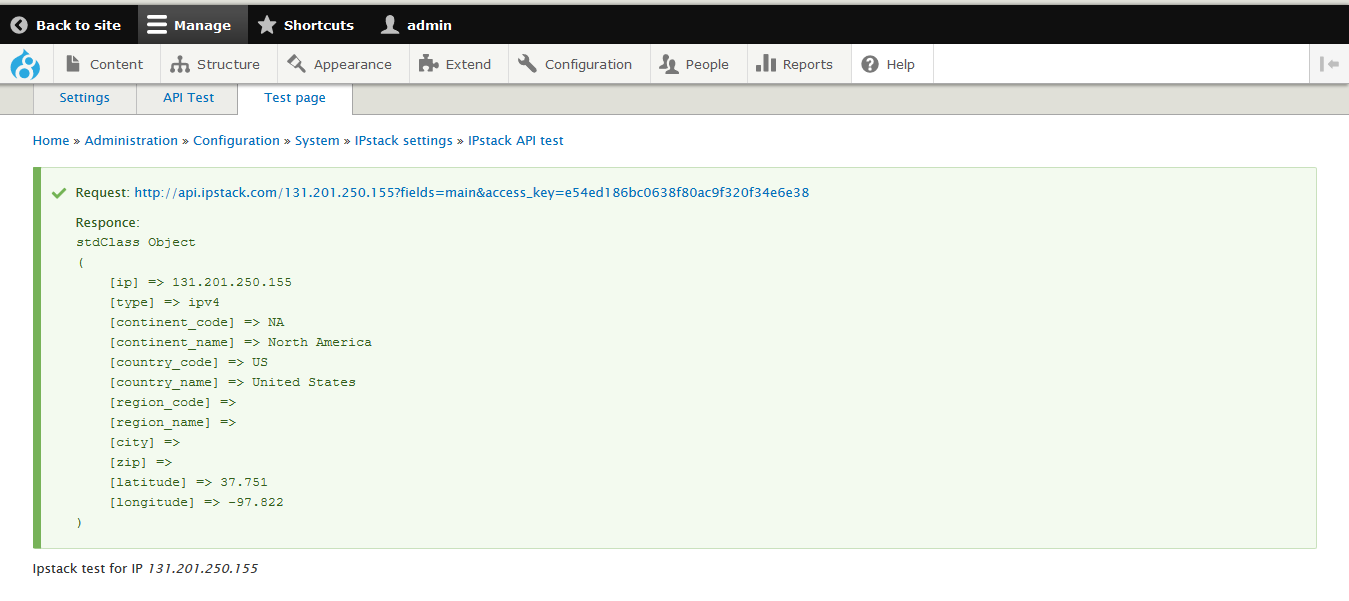
Task: Open the Extend menu label
Action: 468,64
